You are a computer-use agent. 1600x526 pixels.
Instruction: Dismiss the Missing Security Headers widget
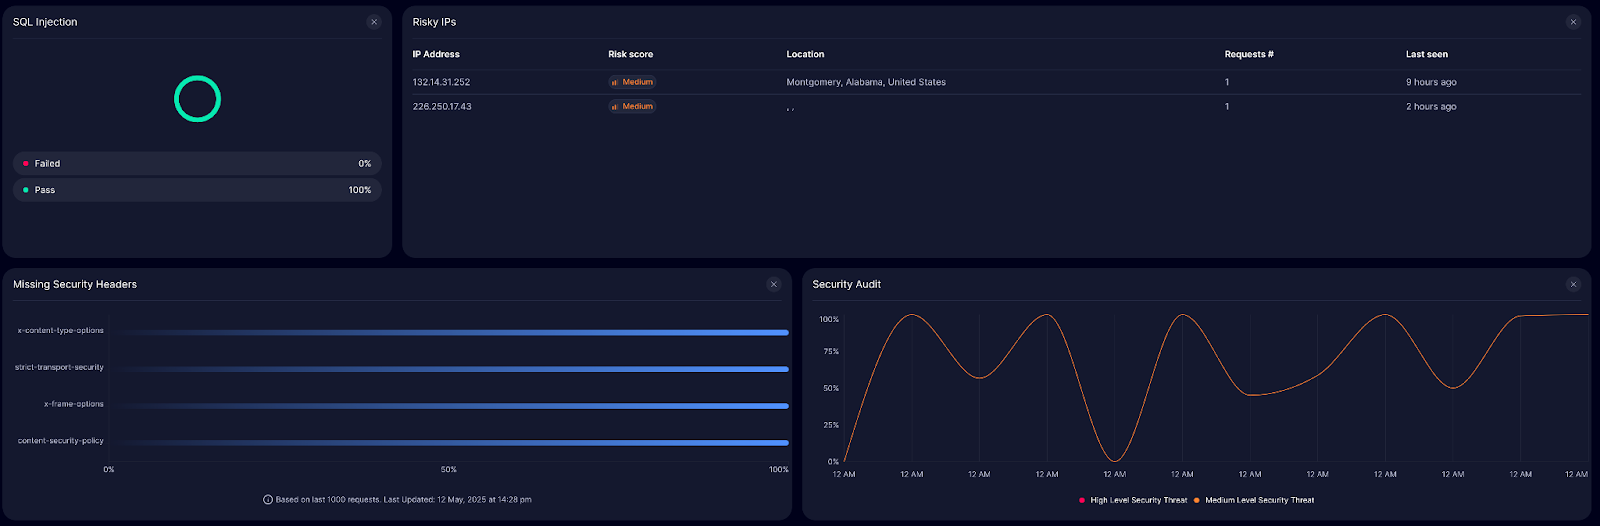tap(773, 285)
